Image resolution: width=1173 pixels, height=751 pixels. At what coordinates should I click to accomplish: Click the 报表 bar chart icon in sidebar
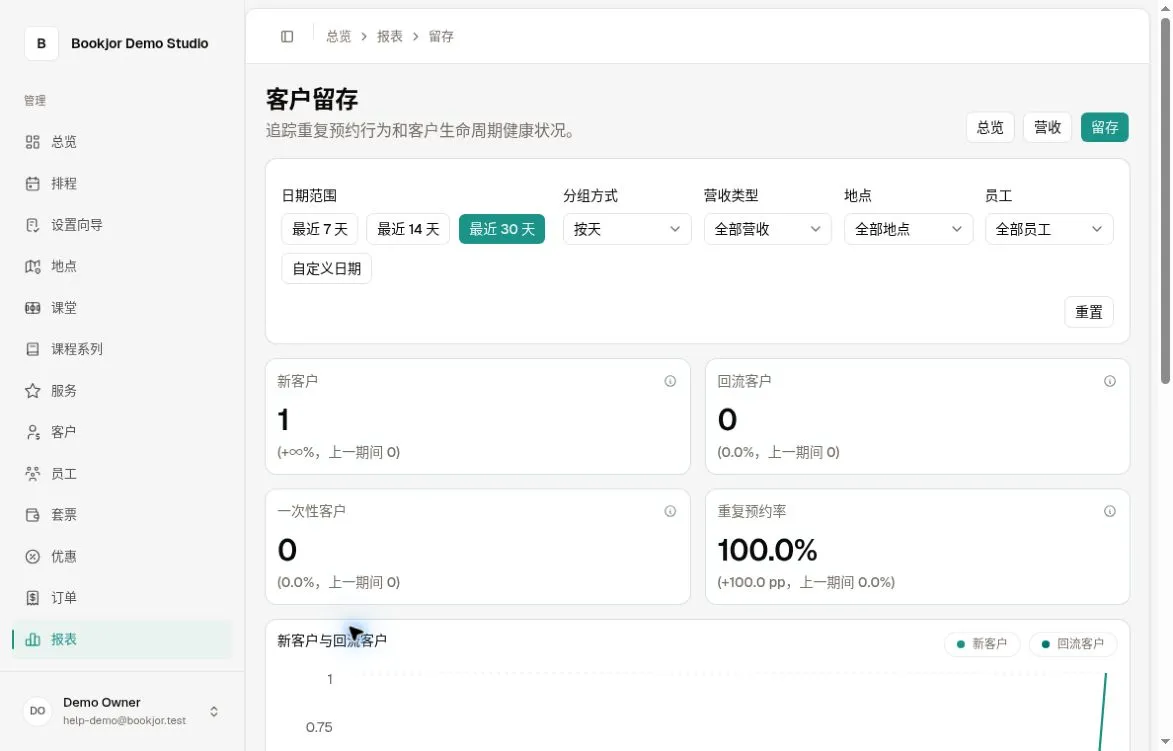tap(32, 640)
